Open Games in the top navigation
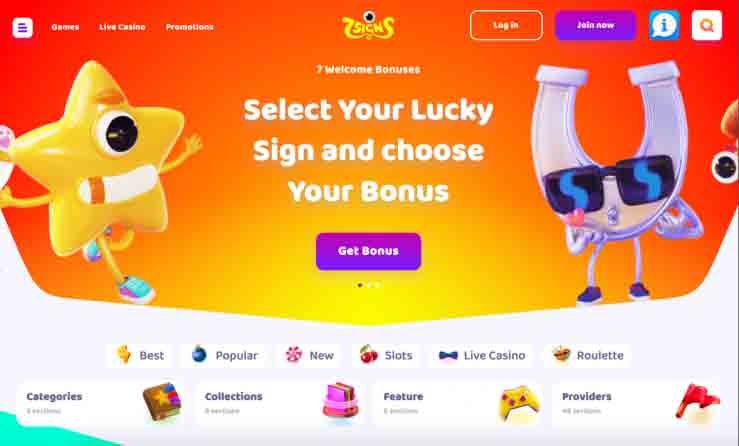This screenshot has width=739, height=446. click(x=65, y=27)
